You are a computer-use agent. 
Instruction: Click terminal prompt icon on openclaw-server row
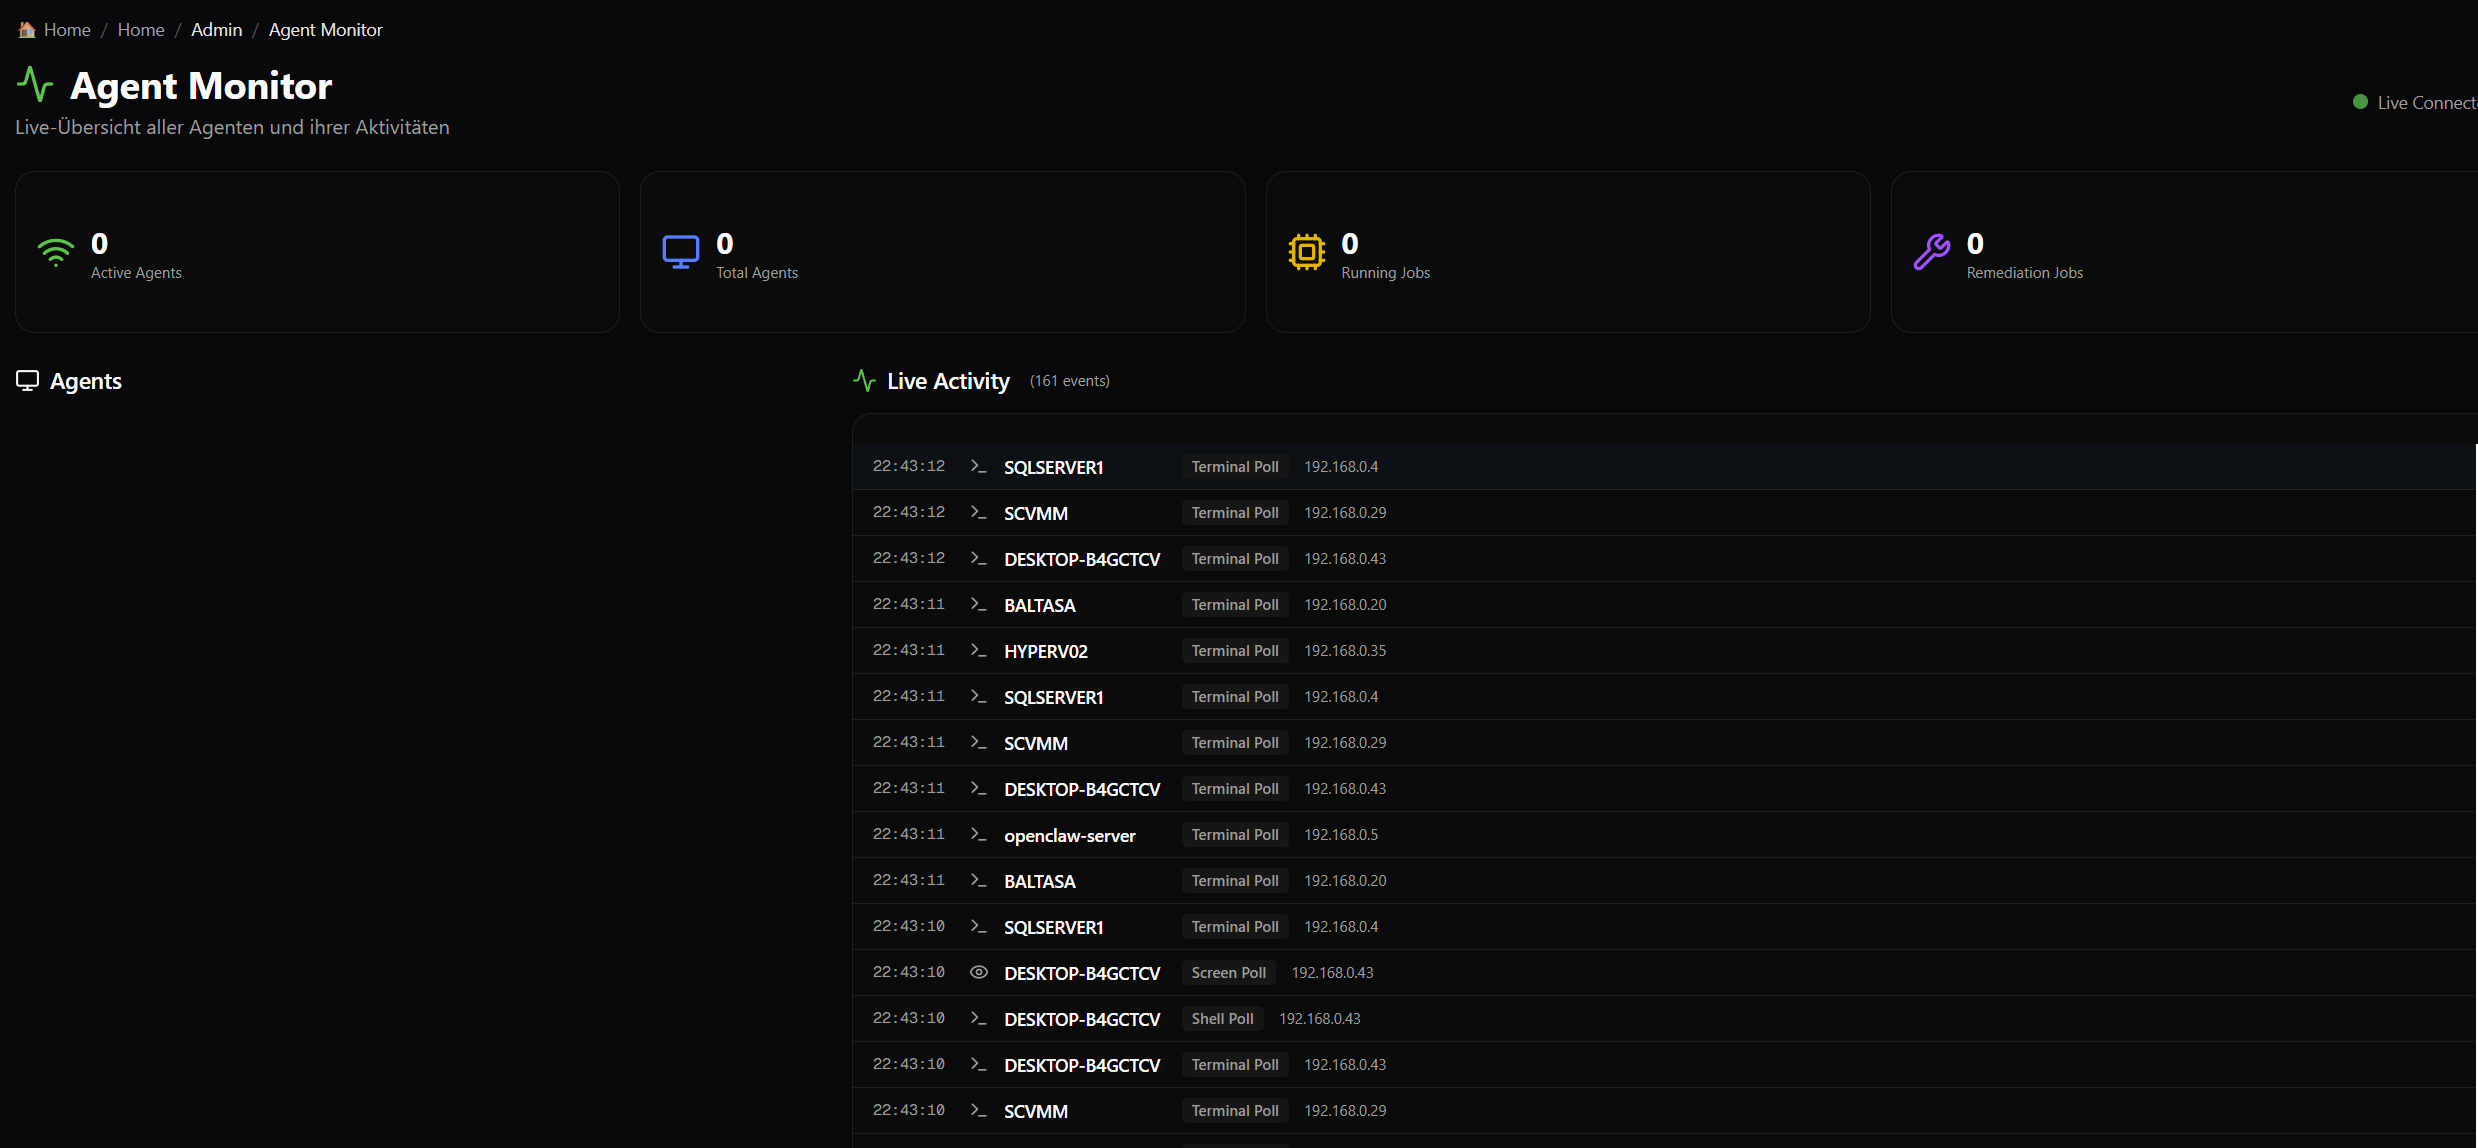(x=978, y=834)
